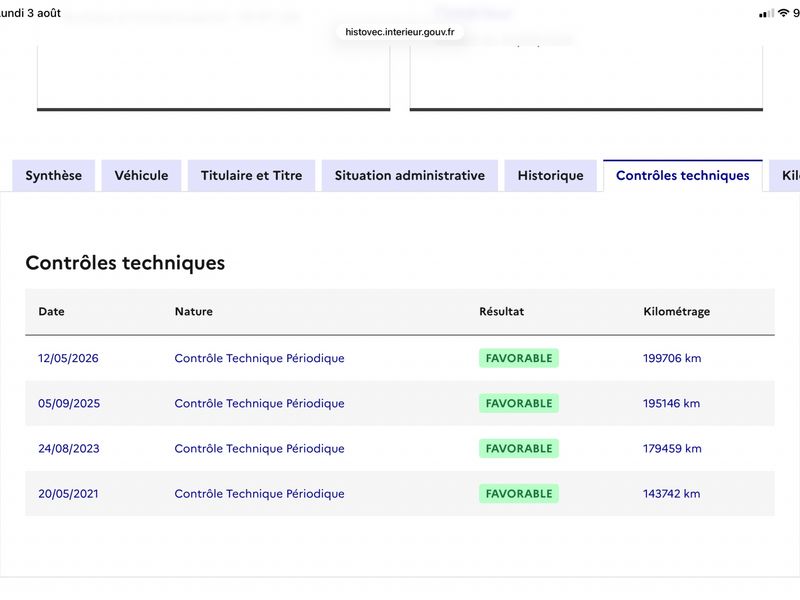This screenshot has width=800, height=600.
Task: Select the date 12/05/2026
Action: point(68,358)
